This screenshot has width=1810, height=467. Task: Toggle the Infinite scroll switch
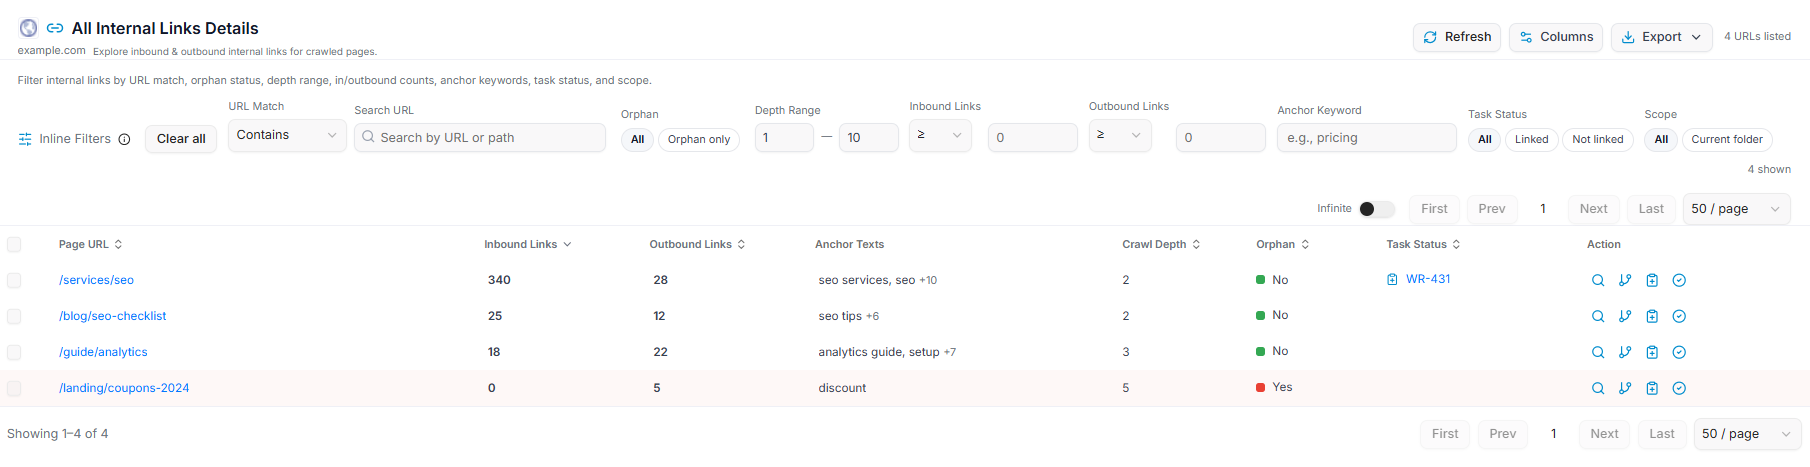[x=1377, y=209]
